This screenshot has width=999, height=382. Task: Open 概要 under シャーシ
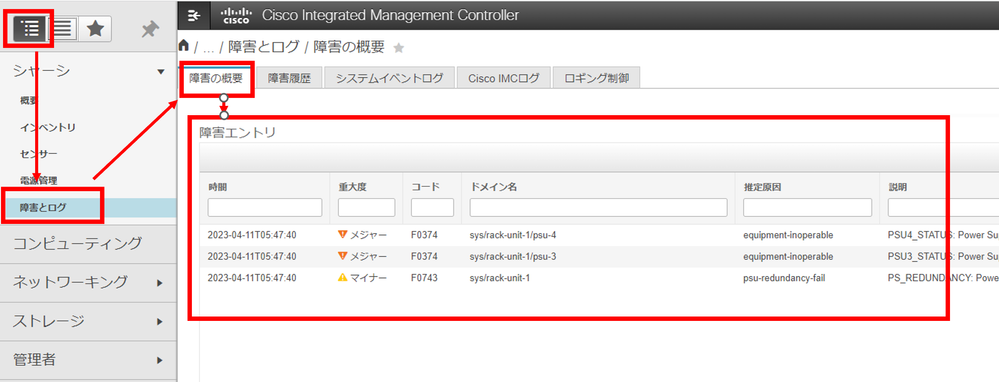click(29, 101)
